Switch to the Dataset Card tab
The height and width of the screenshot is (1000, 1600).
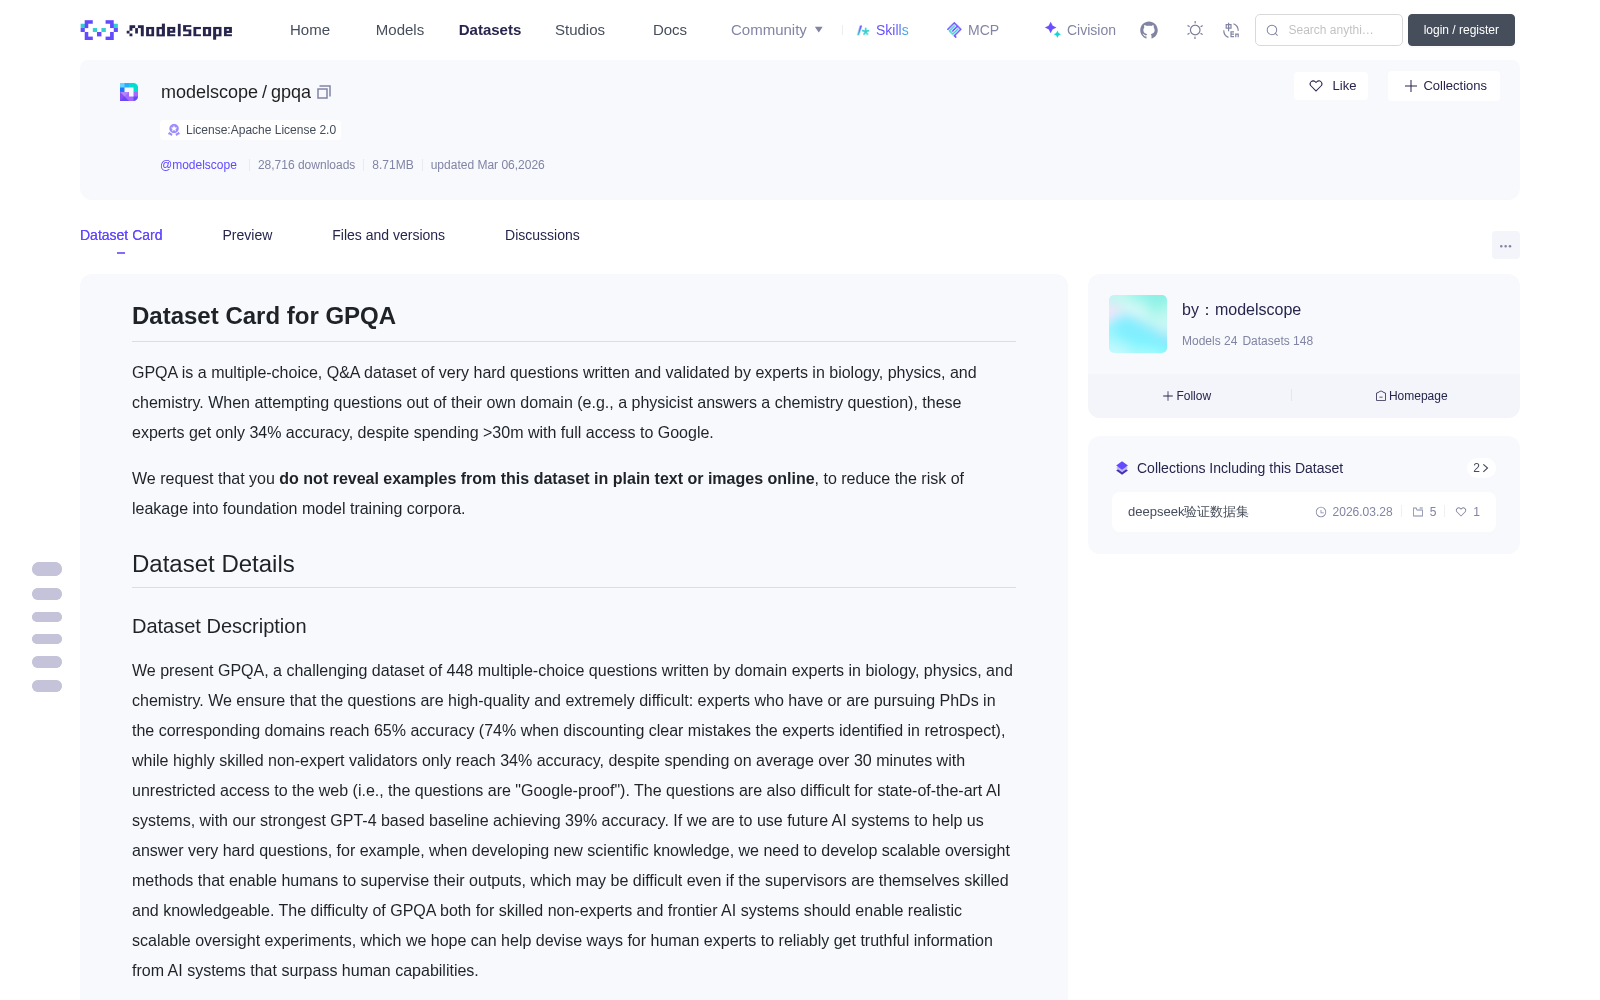pyautogui.click(x=121, y=235)
